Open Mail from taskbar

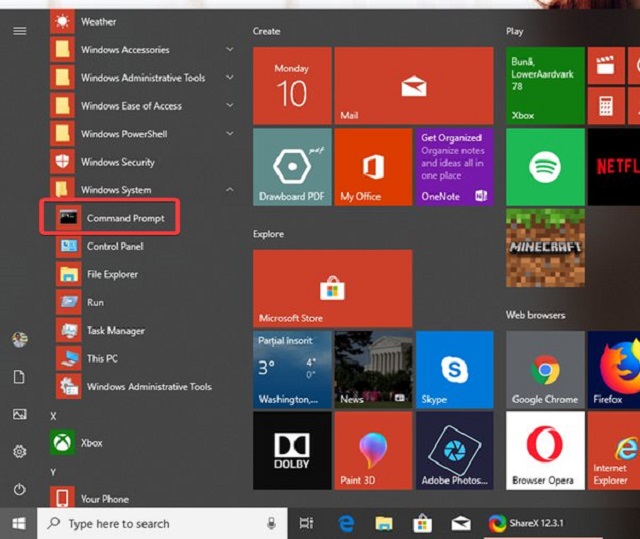[x=461, y=523]
